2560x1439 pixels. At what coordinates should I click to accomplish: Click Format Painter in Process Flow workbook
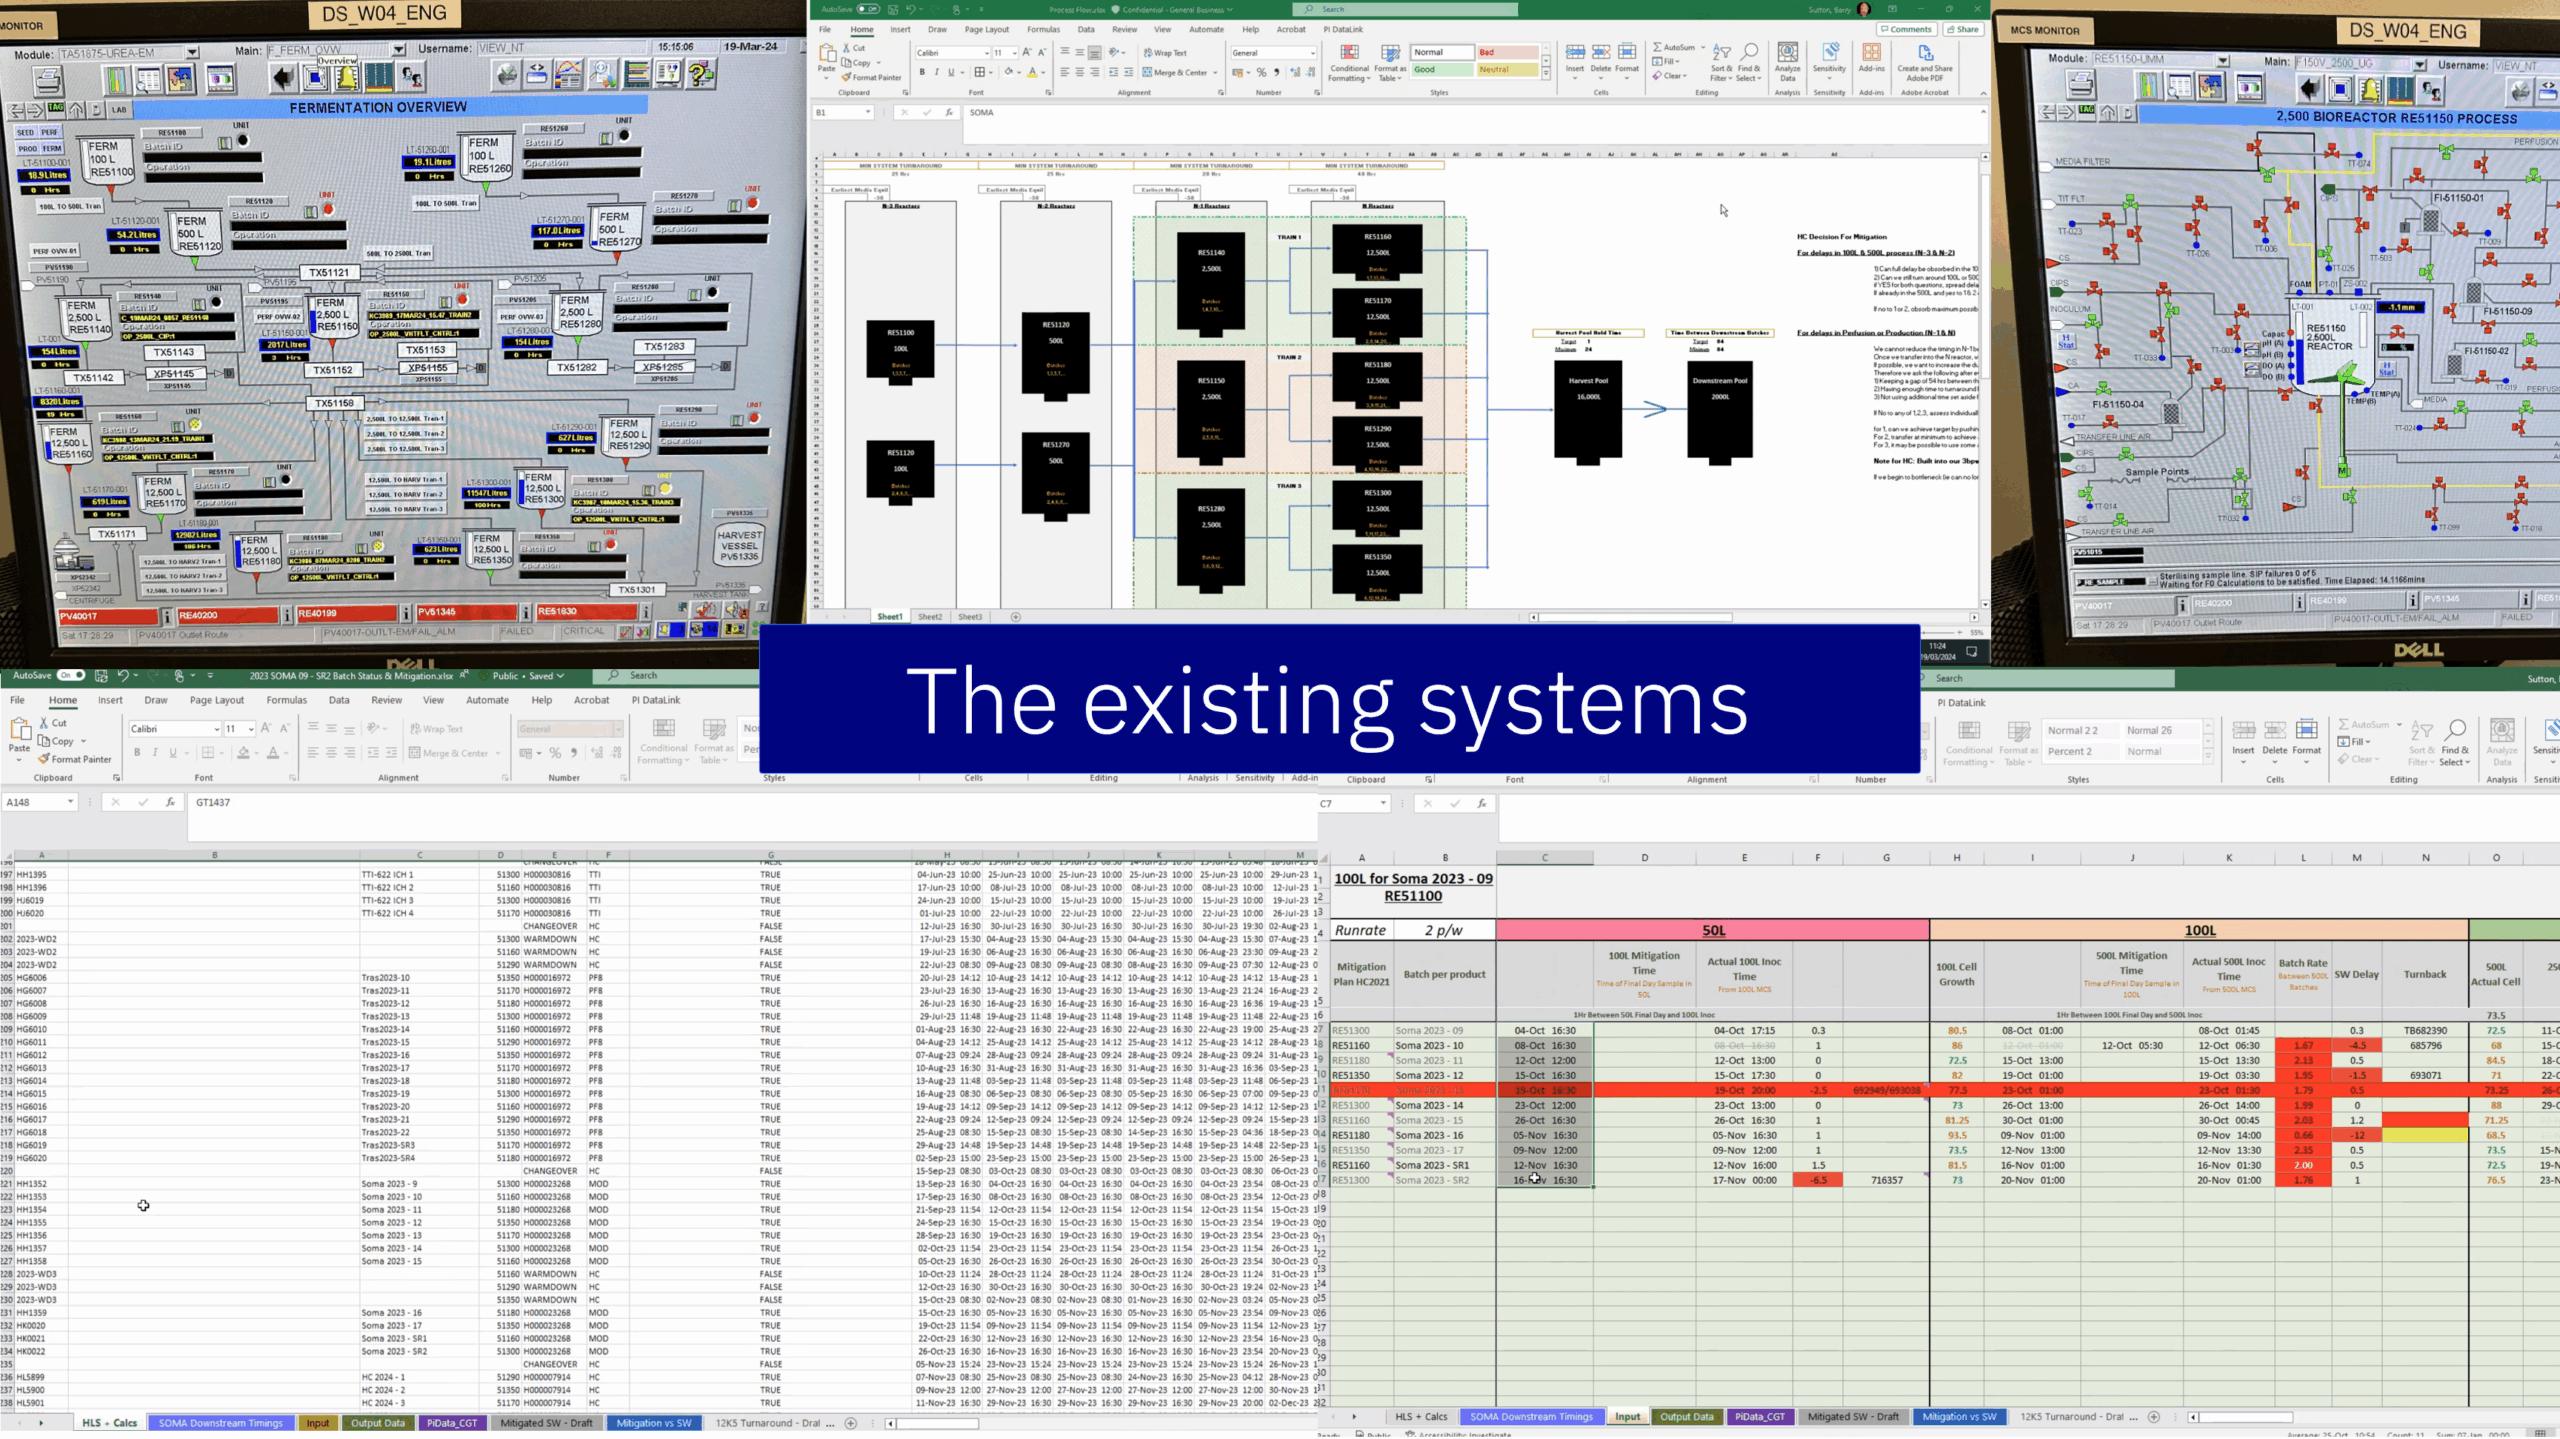click(x=871, y=77)
